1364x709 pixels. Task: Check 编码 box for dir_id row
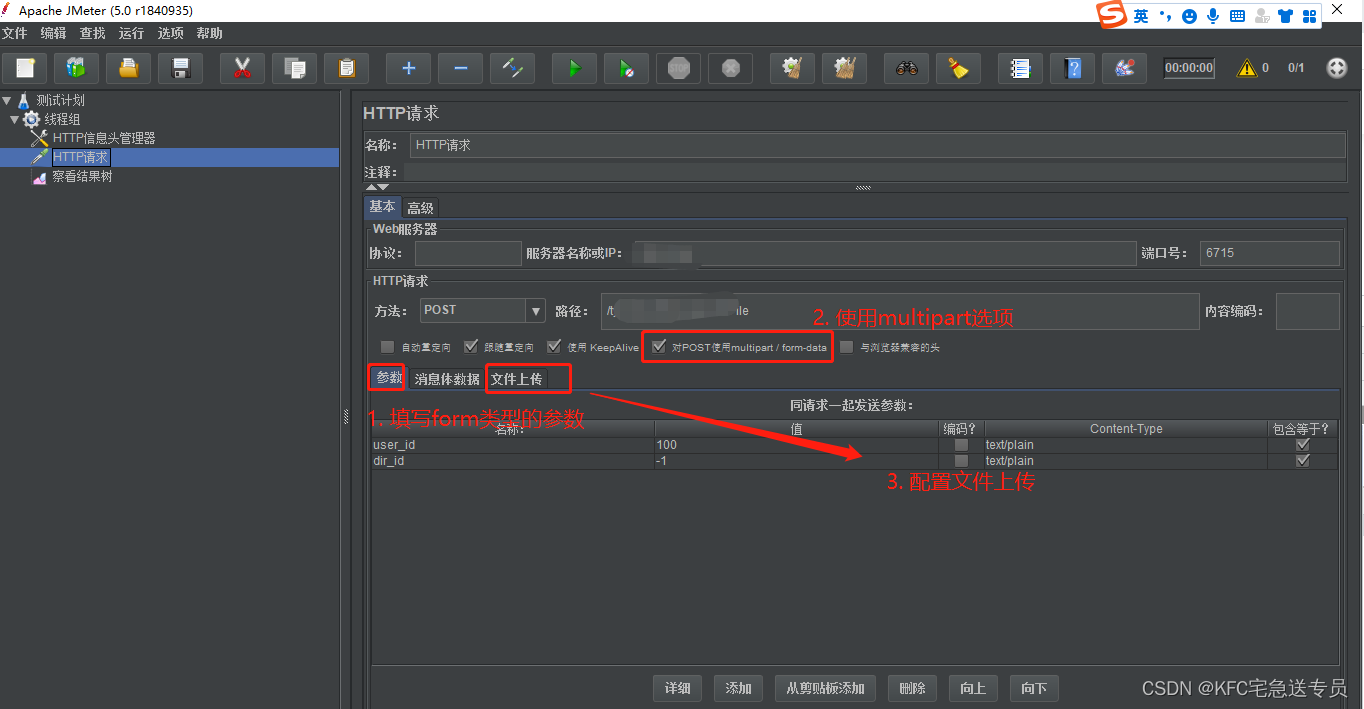(x=961, y=461)
